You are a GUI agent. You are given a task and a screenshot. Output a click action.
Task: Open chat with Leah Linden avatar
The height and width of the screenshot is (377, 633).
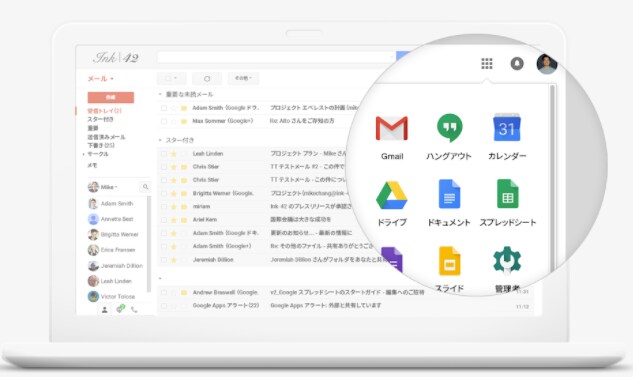[93, 281]
